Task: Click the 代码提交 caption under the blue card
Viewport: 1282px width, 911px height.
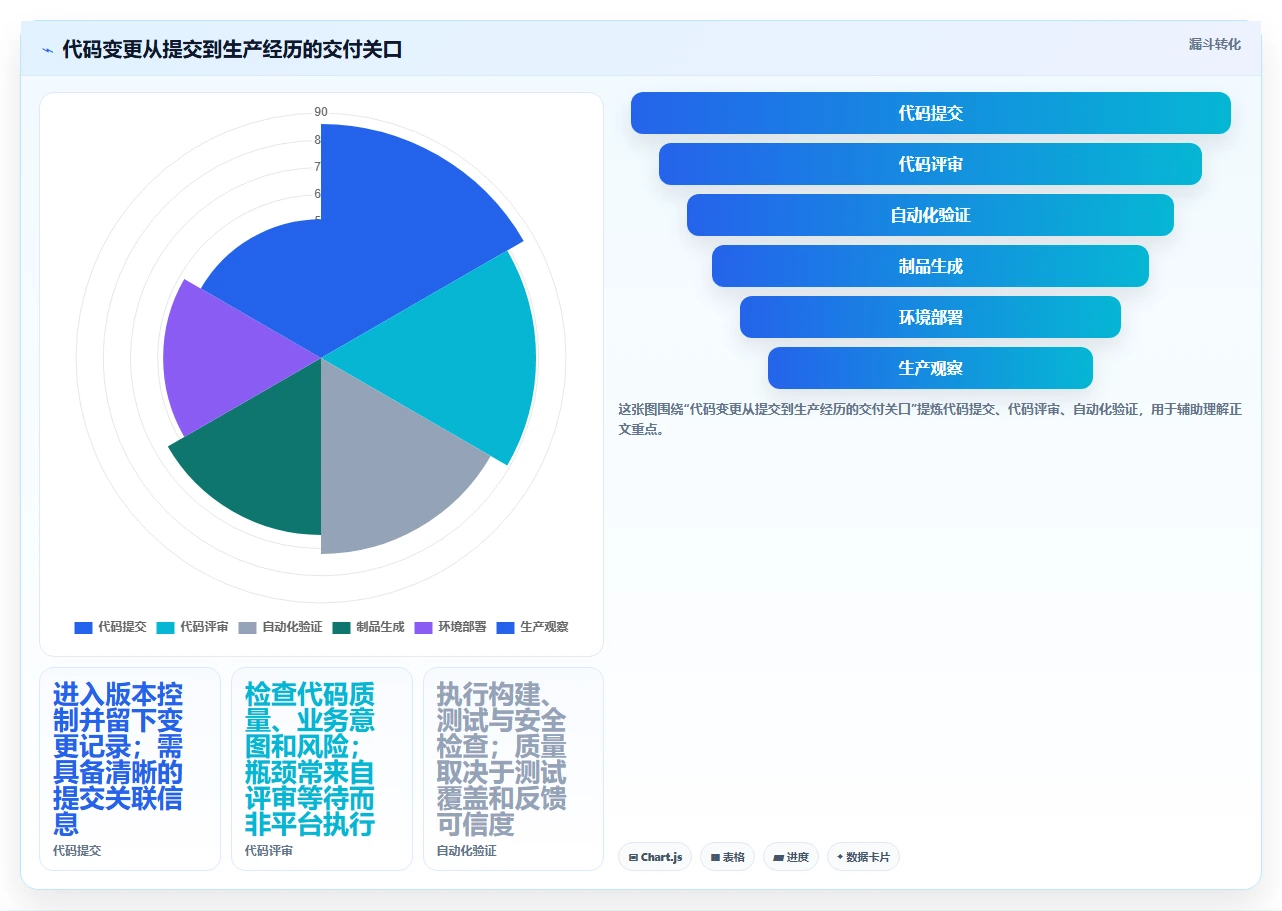Action: click(77, 851)
